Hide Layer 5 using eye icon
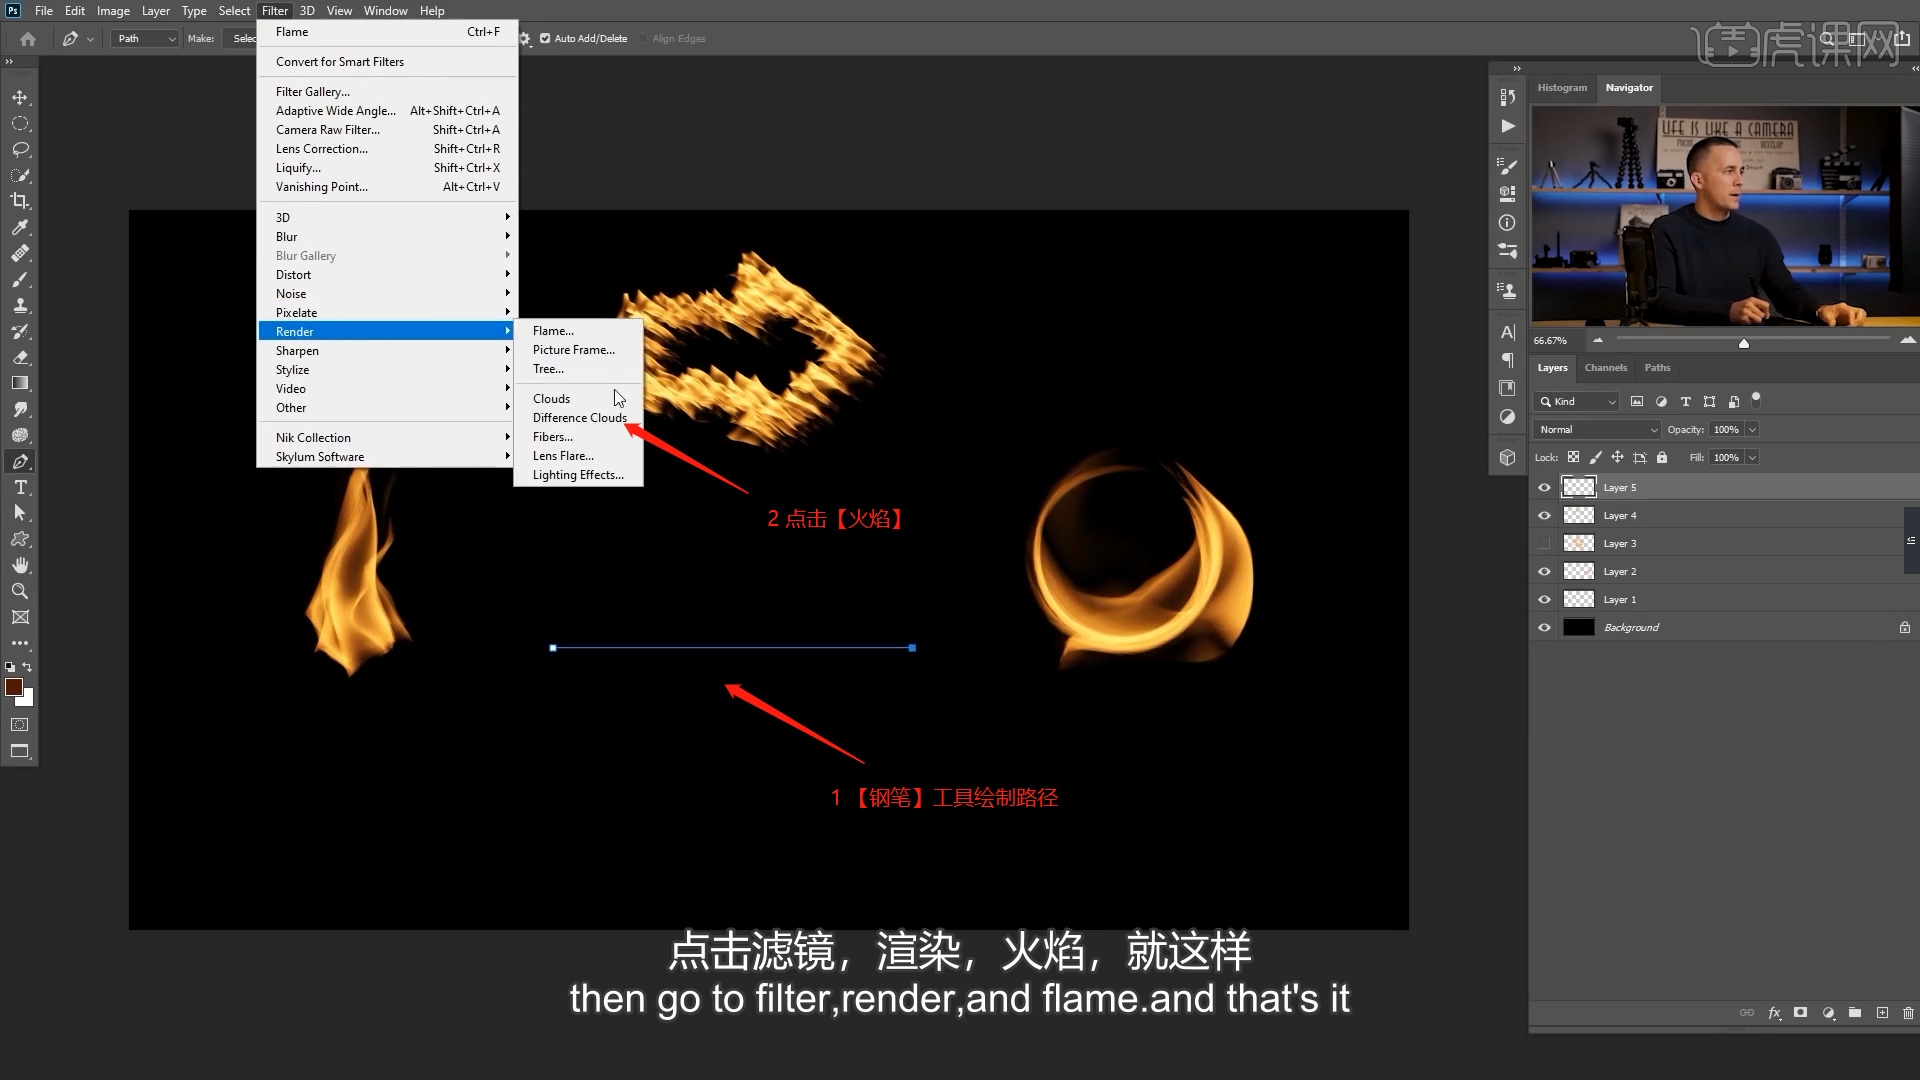This screenshot has height=1080, width=1920. (1544, 488)
